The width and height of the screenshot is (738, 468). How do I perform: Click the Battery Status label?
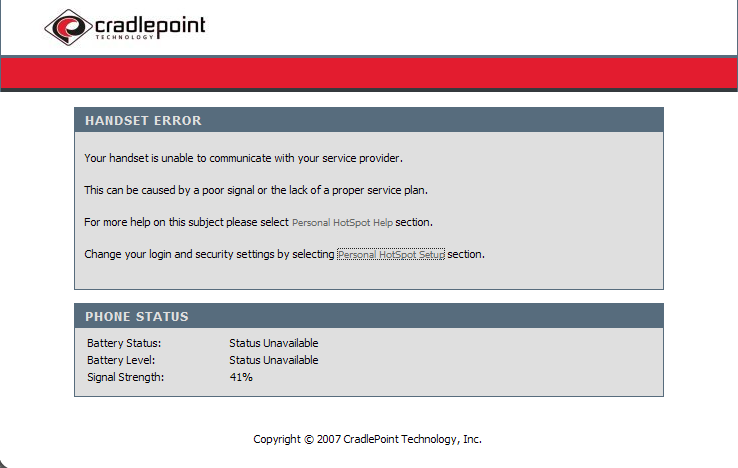(124, 343)
